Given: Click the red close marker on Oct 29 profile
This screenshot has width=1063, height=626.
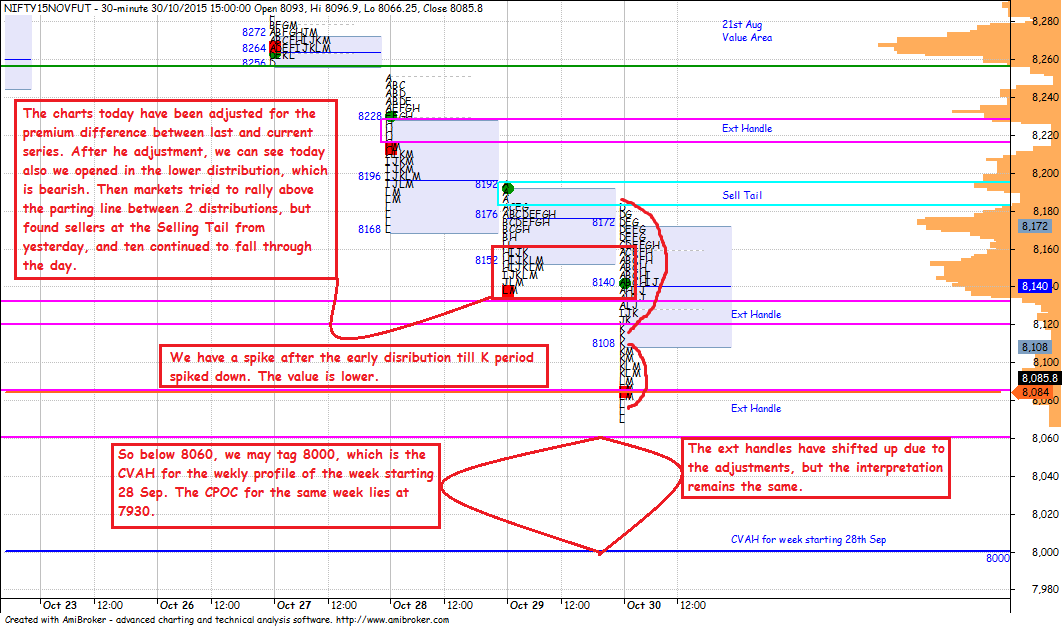Looking at the screenshot, I should (x=508, y=290).
